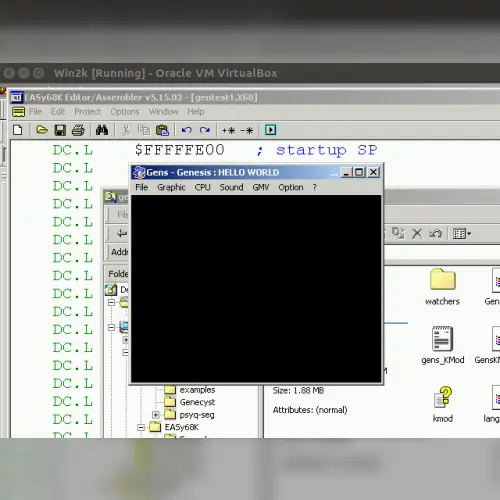The height and width of the screenshot is (500, 500).
Task: Undo the last edit in EASy68K
Action: (187, 130)
